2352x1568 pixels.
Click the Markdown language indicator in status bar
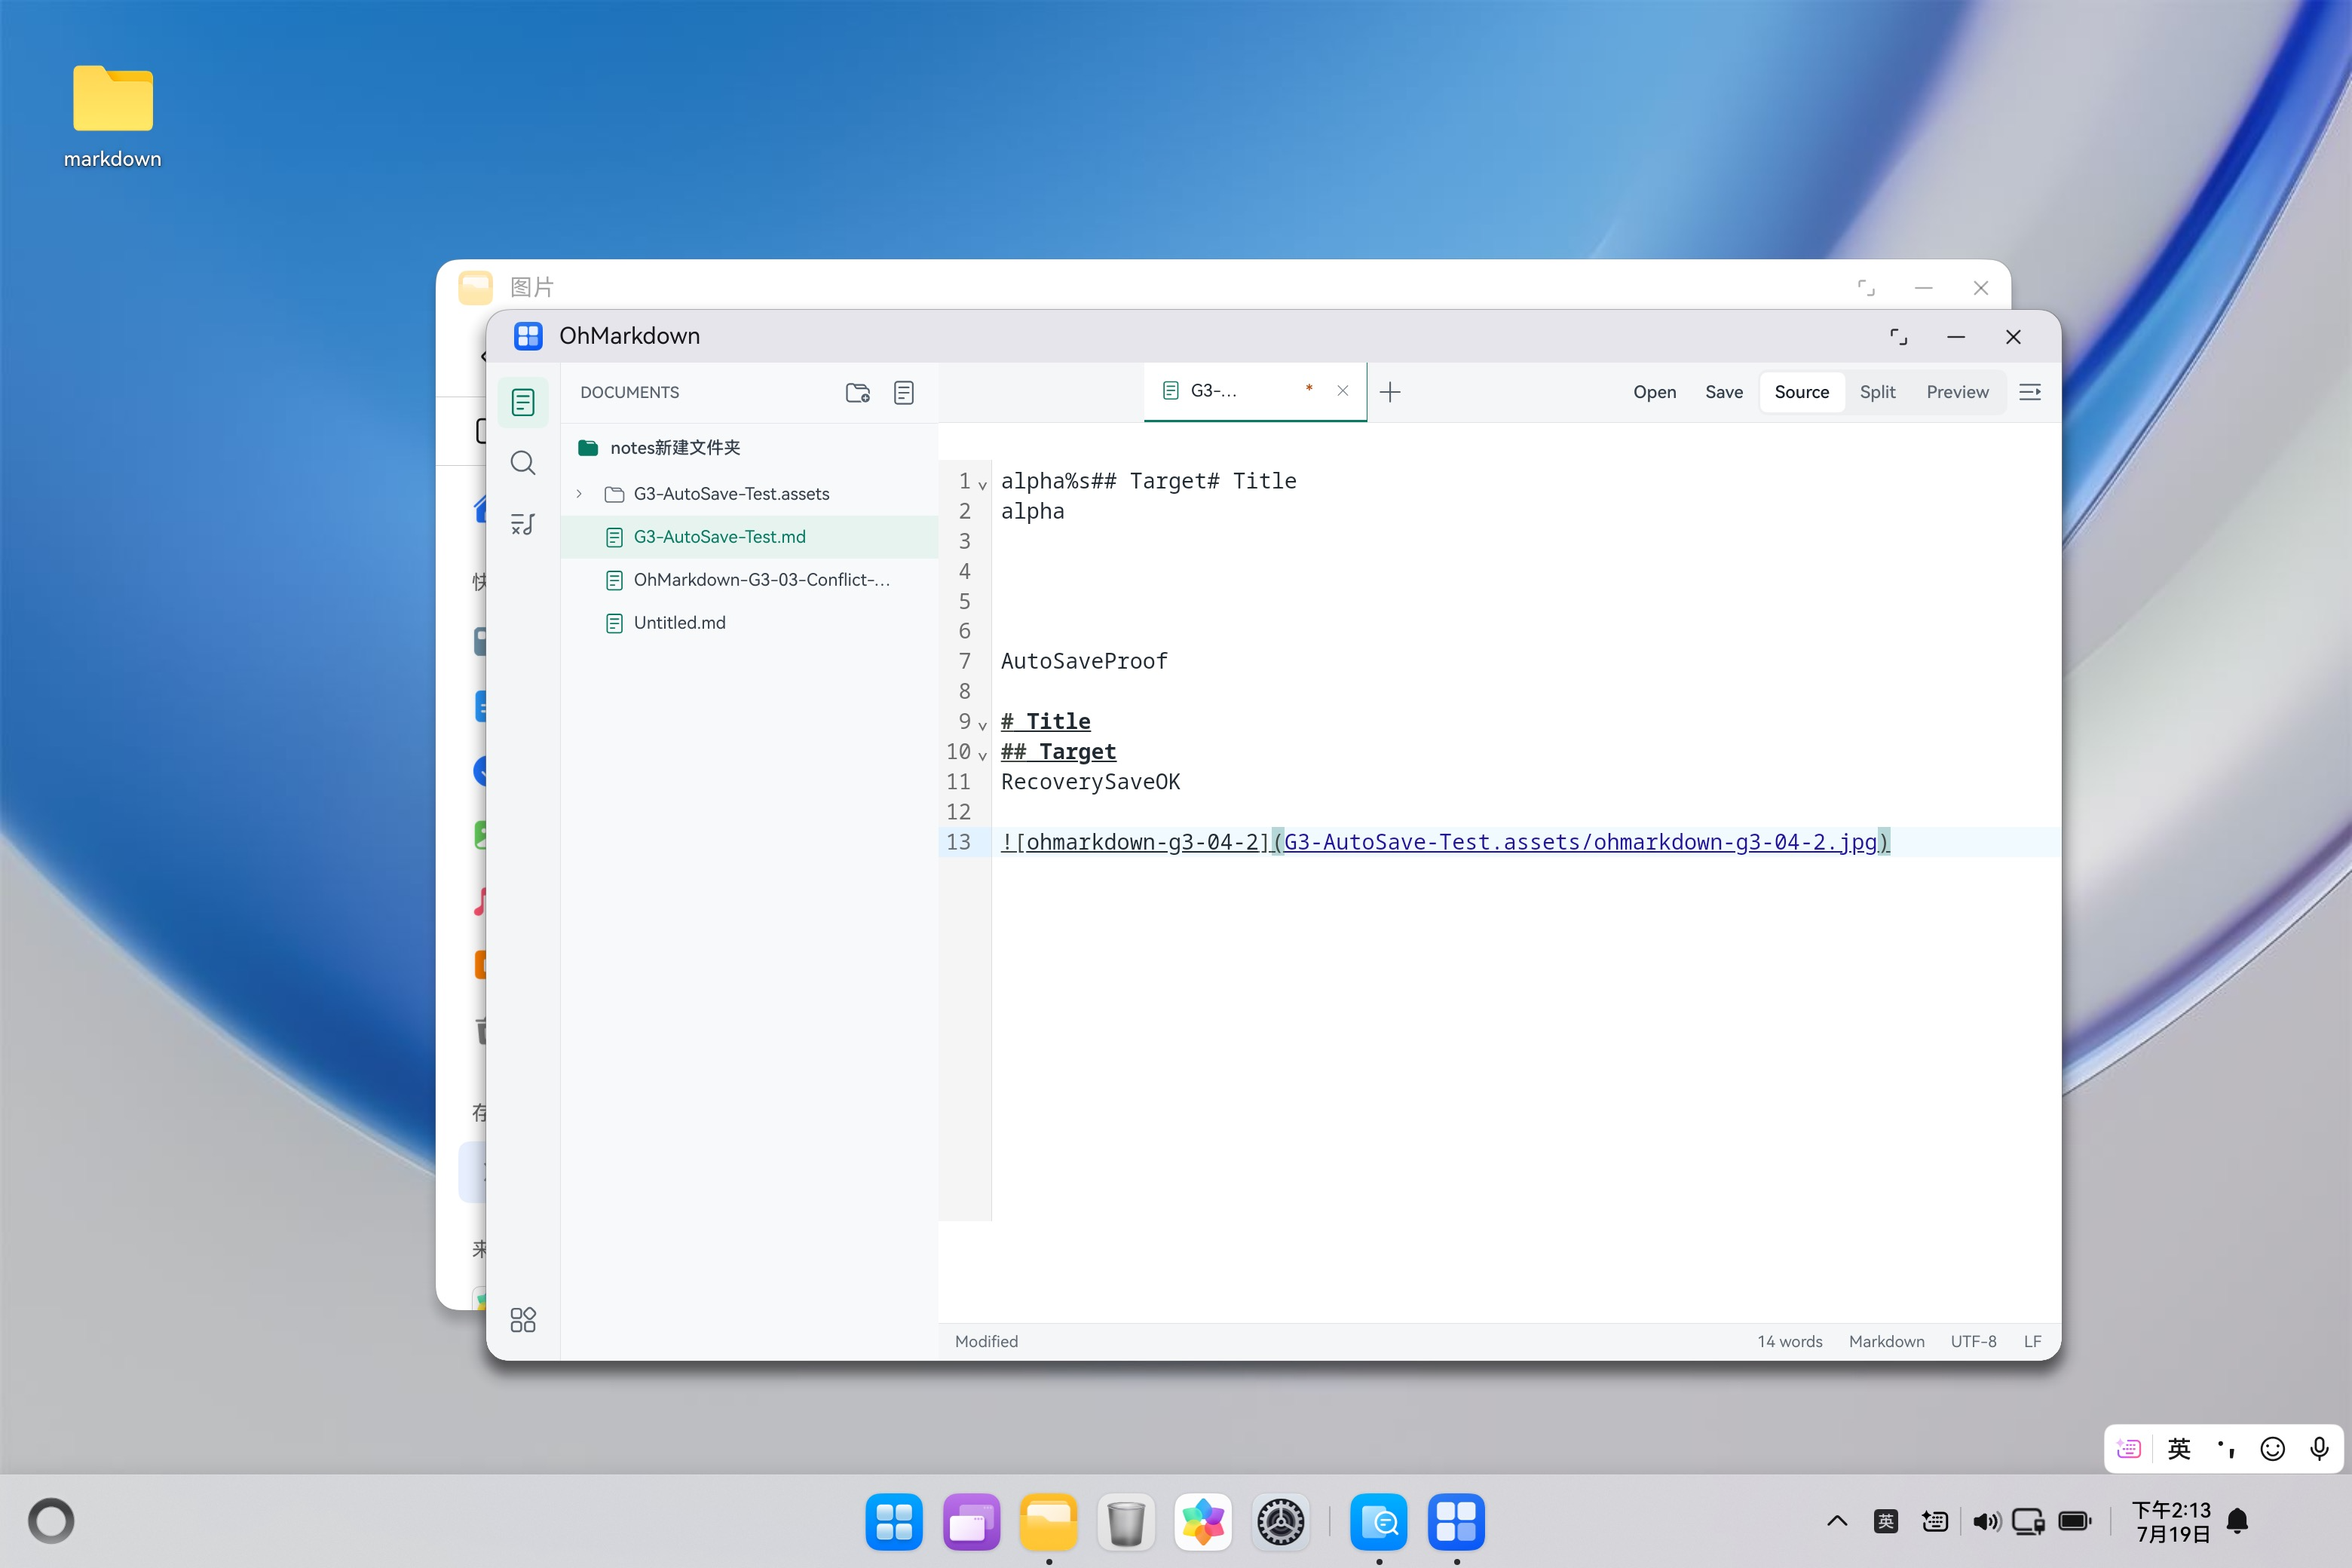[1886, 1342]
